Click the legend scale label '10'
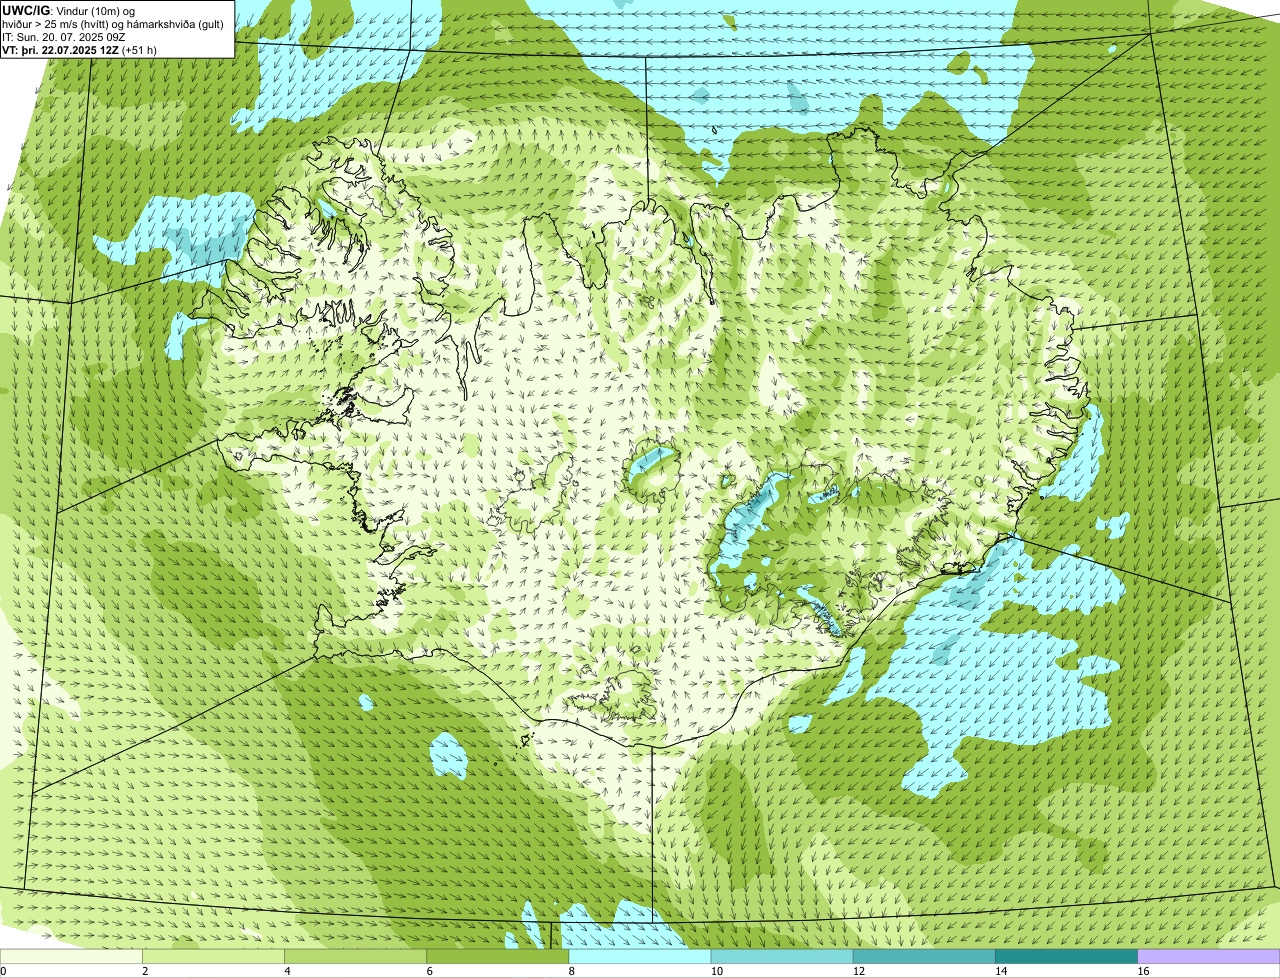The width and height of the screenshot is (1280, 978). [x=716, y=971]
